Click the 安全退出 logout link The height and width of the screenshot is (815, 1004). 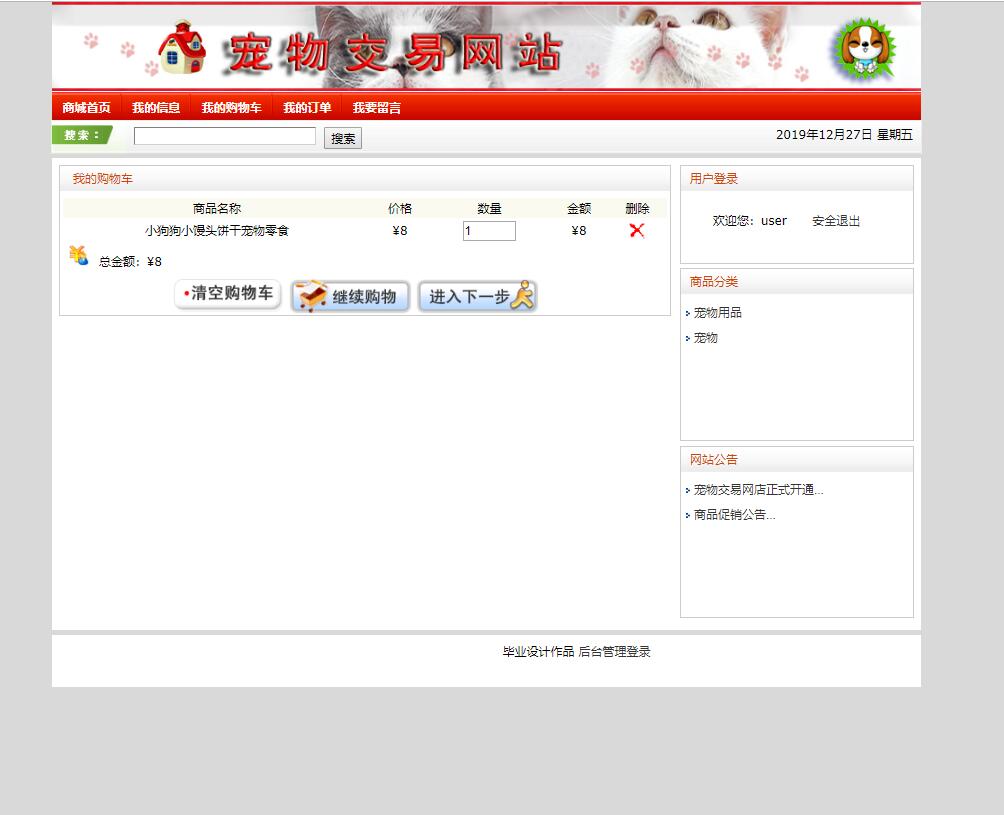(835, 221)
